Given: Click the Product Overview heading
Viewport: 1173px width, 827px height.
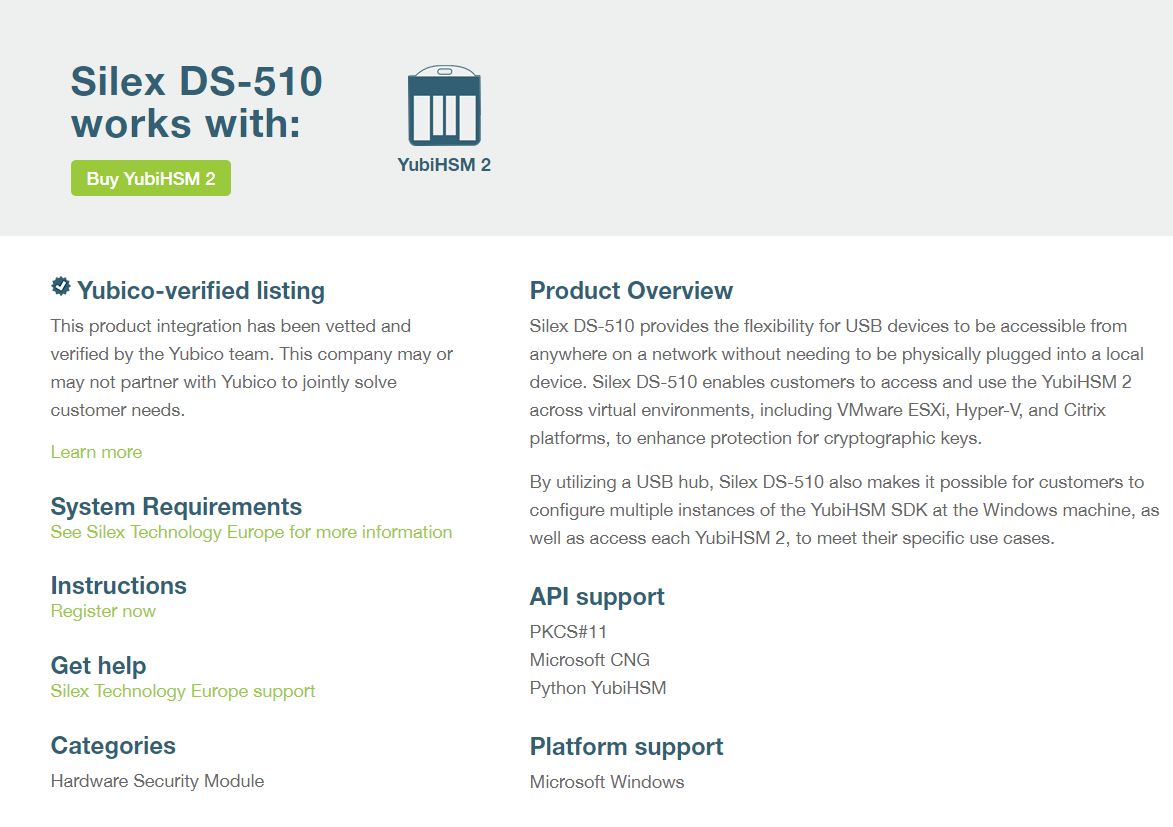Looking at the screenshot, I should 631,290.
